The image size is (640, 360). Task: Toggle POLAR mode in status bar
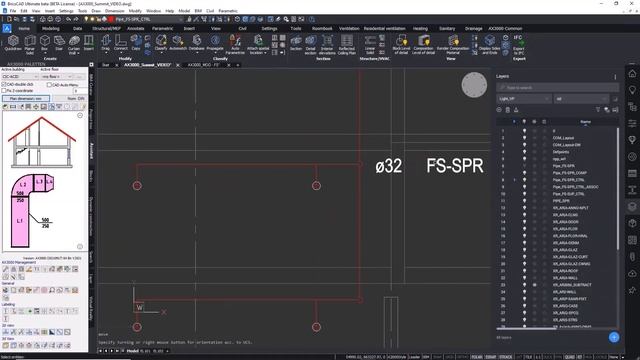pos(476,357)
